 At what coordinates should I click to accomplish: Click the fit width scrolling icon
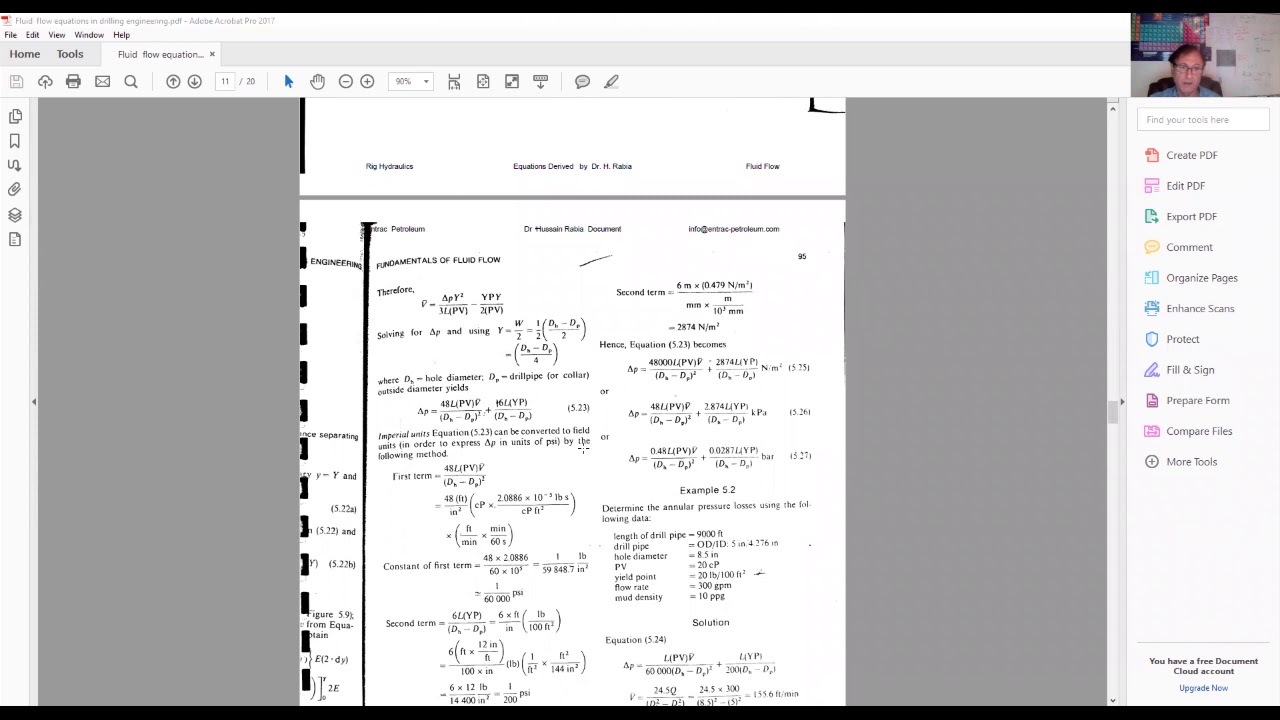pyautogui.click(x=454, y=81)
